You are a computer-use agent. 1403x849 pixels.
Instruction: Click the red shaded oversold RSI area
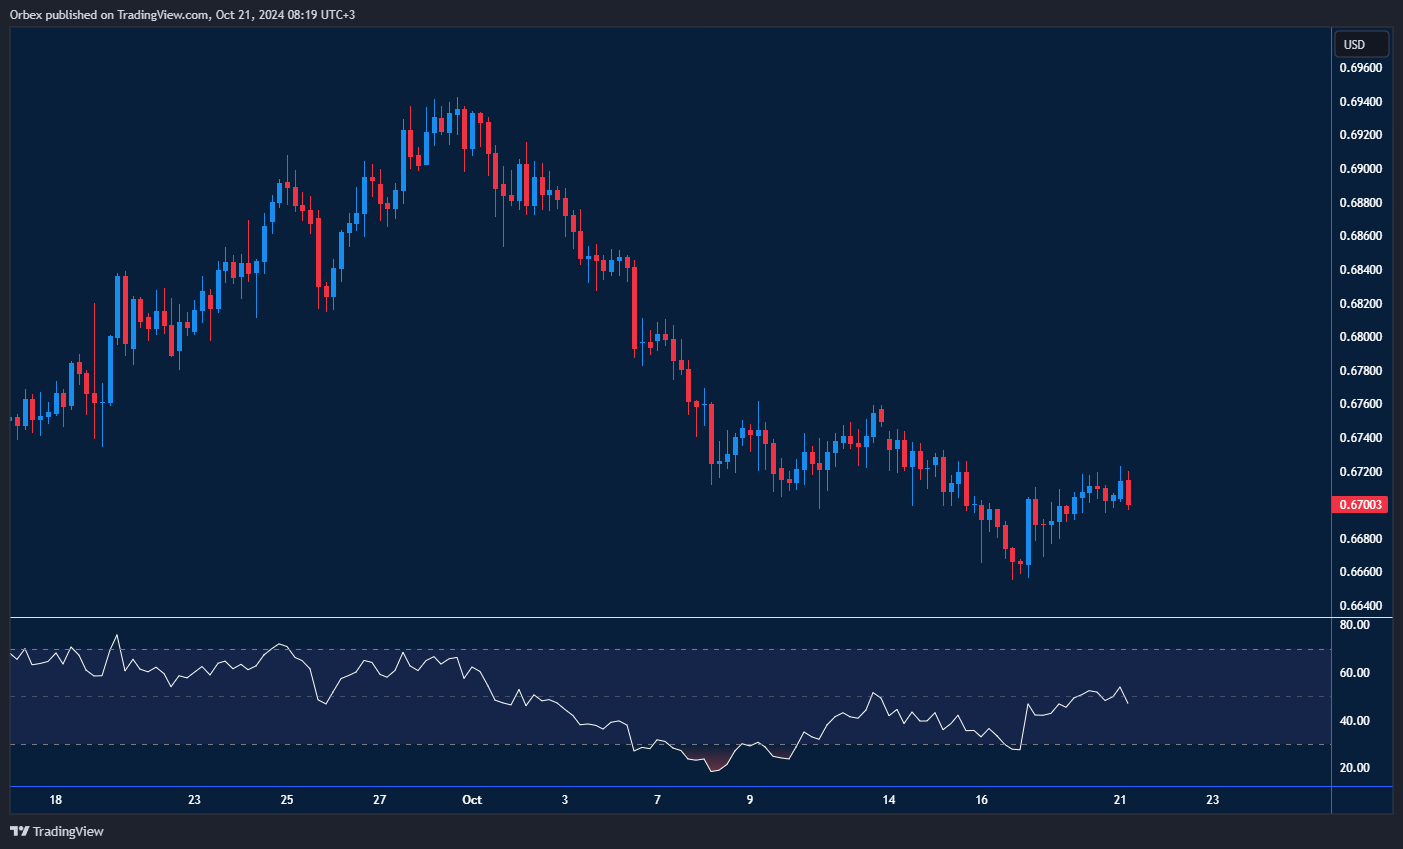tap(712, 758)
